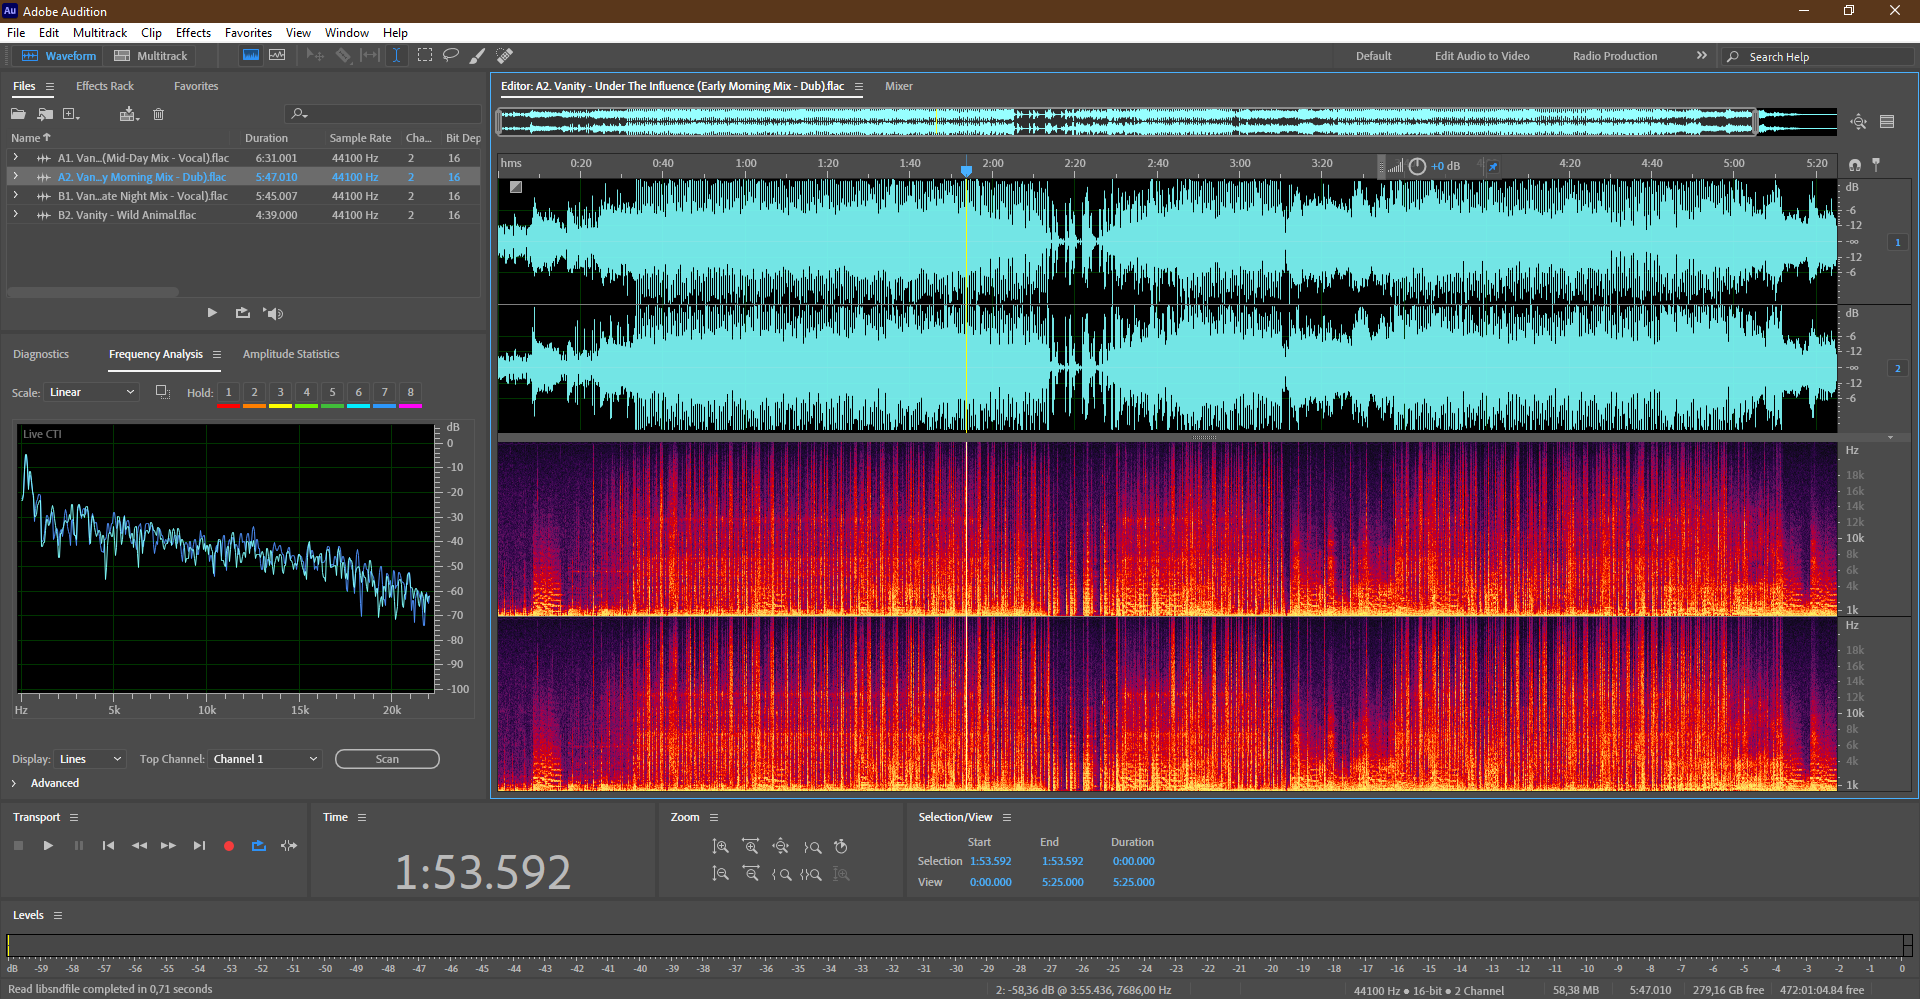Click the Scan button

tap(387, 759)
